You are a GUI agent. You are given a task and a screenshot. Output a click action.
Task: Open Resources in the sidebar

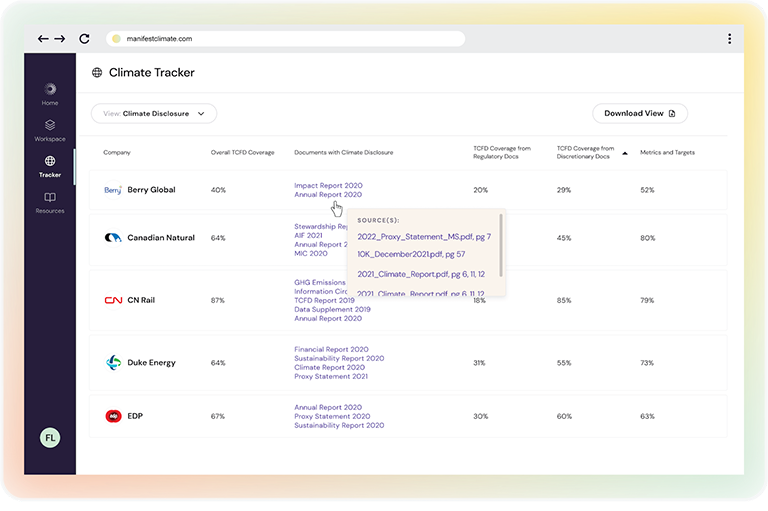pyautogui.click(x=50, y=203)
